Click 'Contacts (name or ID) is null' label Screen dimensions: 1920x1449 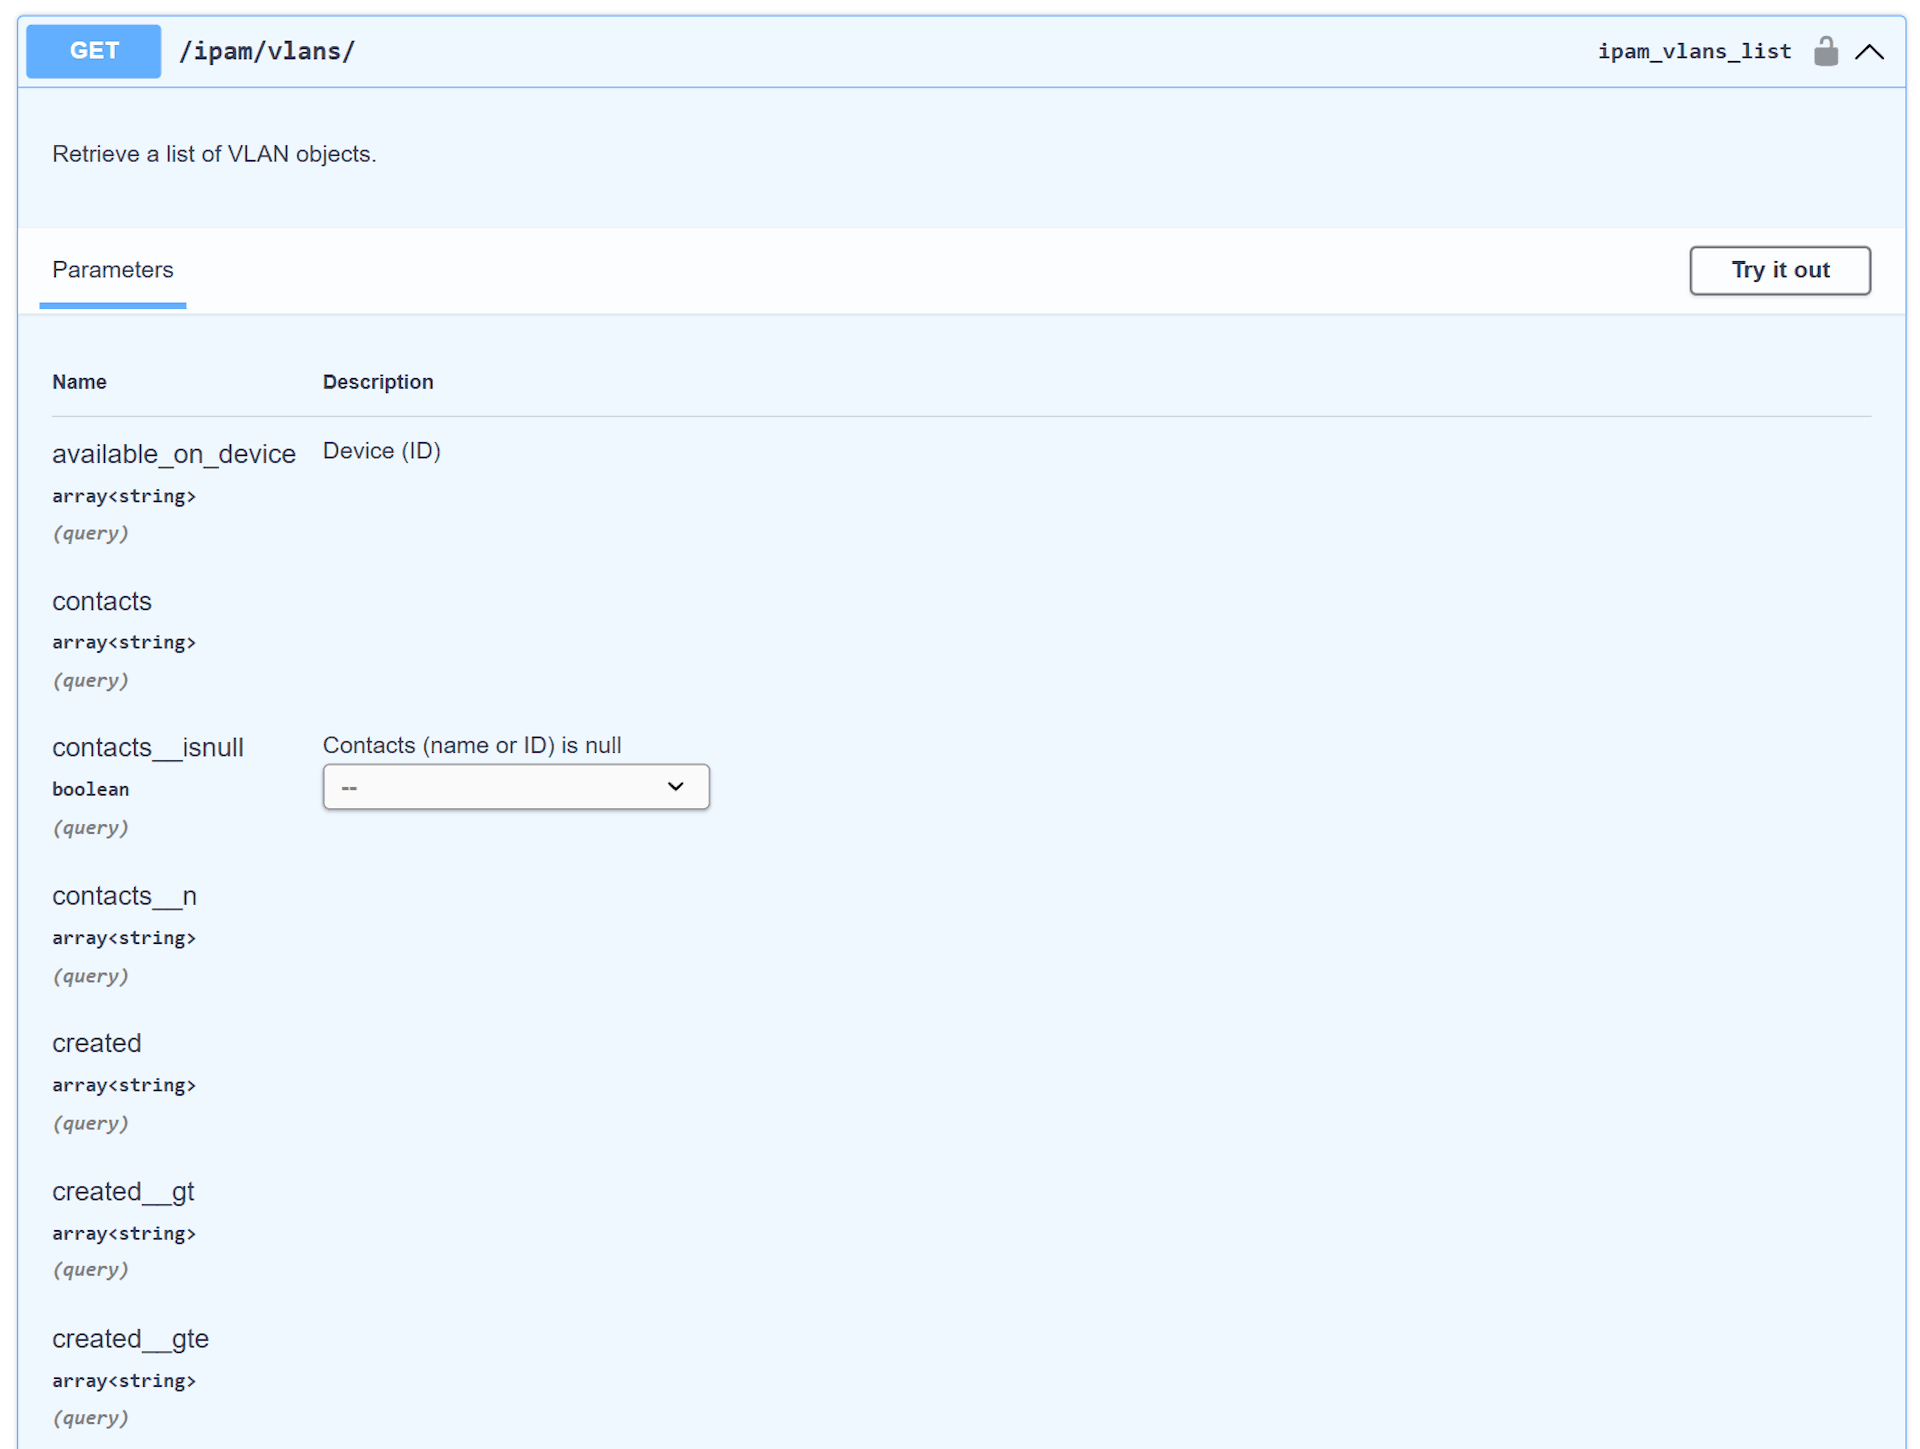pos(472,745)
